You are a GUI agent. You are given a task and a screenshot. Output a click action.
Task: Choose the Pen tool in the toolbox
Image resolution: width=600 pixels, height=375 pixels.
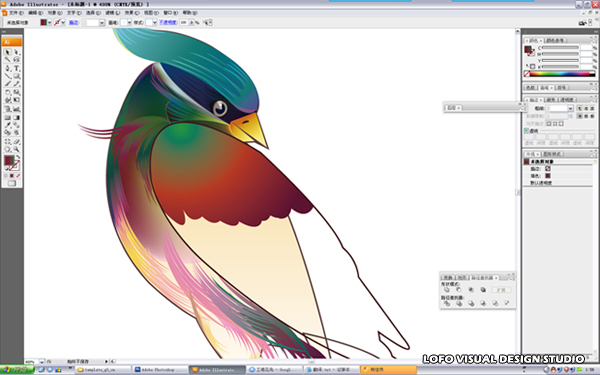point(8,68)
